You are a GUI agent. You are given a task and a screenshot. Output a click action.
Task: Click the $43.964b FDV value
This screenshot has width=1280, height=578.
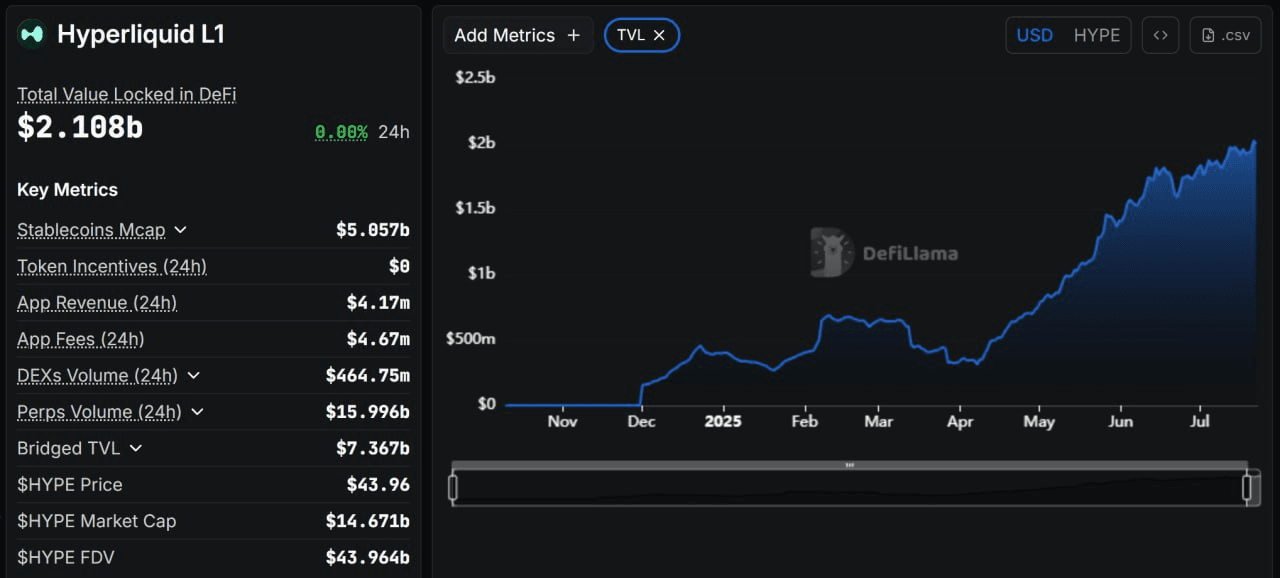pos(368,557)
